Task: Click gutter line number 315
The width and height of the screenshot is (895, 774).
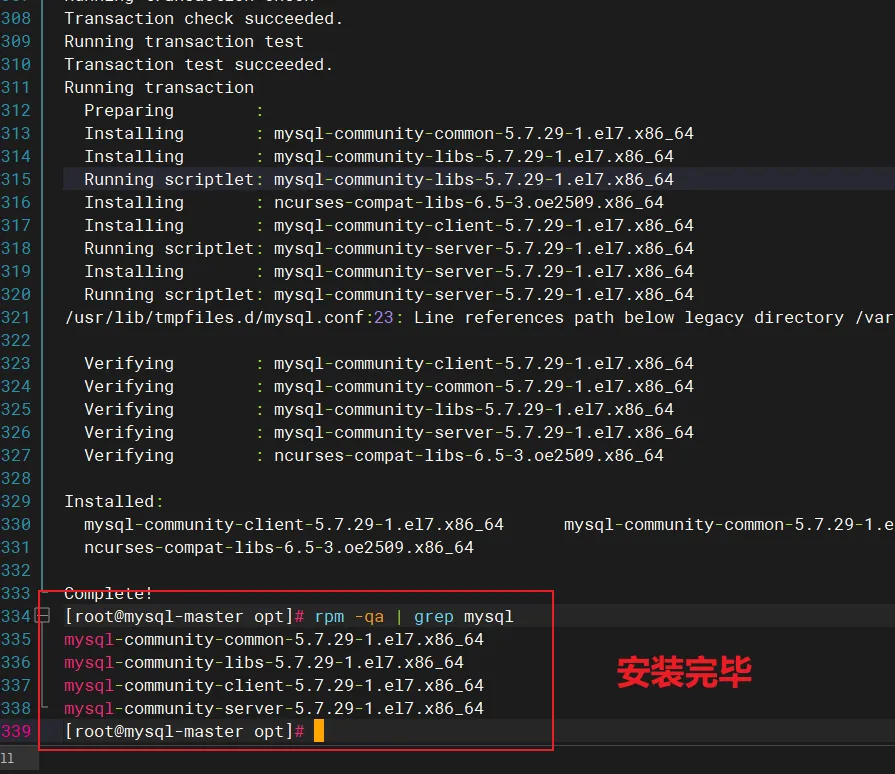Action: [x=16, y=179]
